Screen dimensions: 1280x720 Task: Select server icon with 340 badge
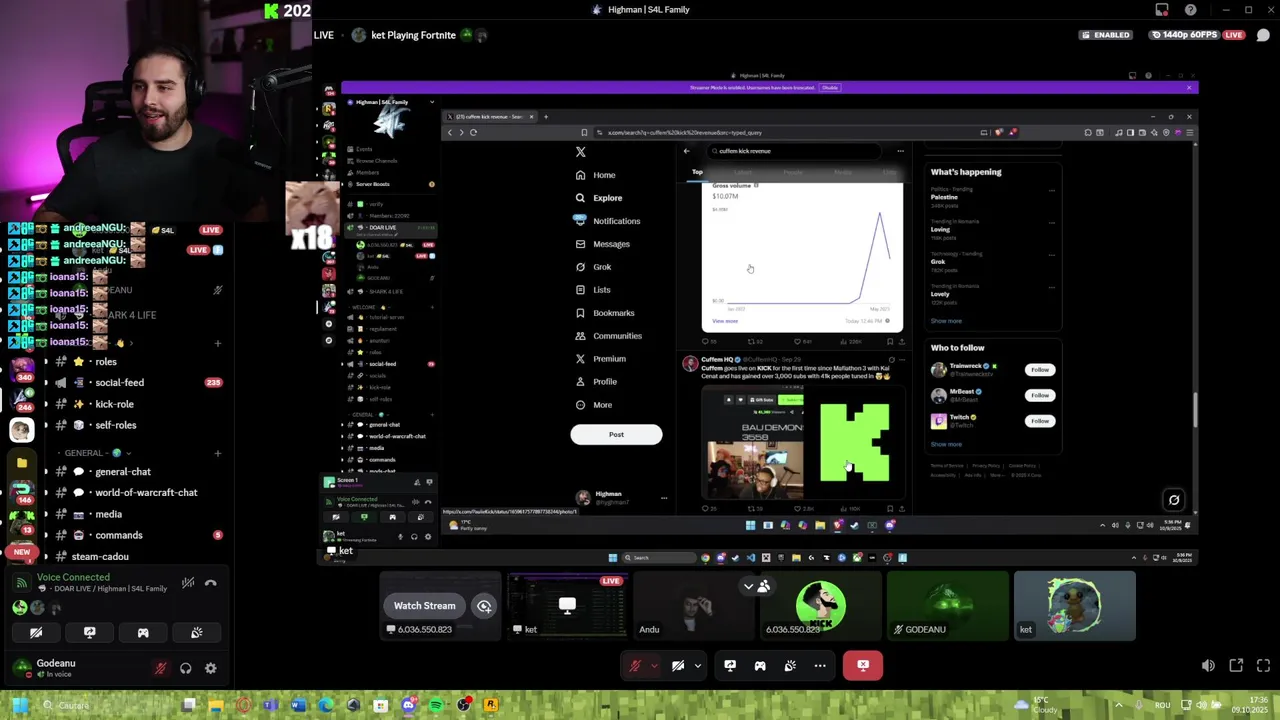pyautogui.click(x=21, y=369)
